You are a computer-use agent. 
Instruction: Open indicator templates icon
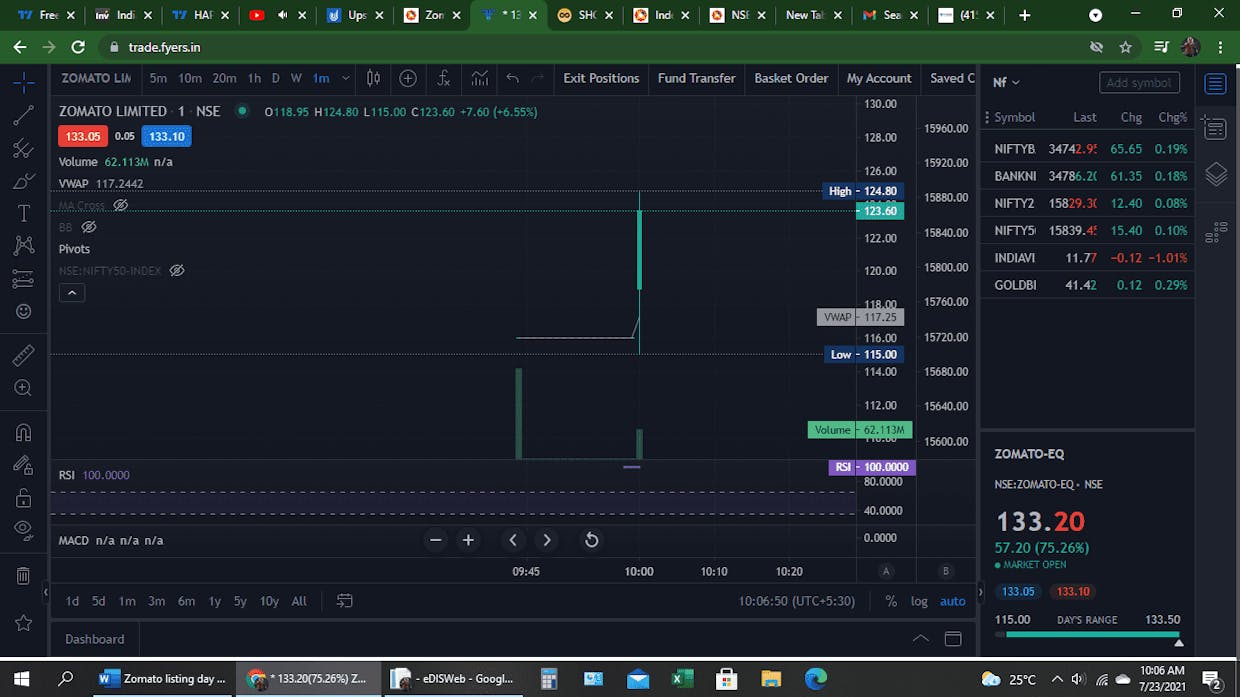tap(480, 78)
